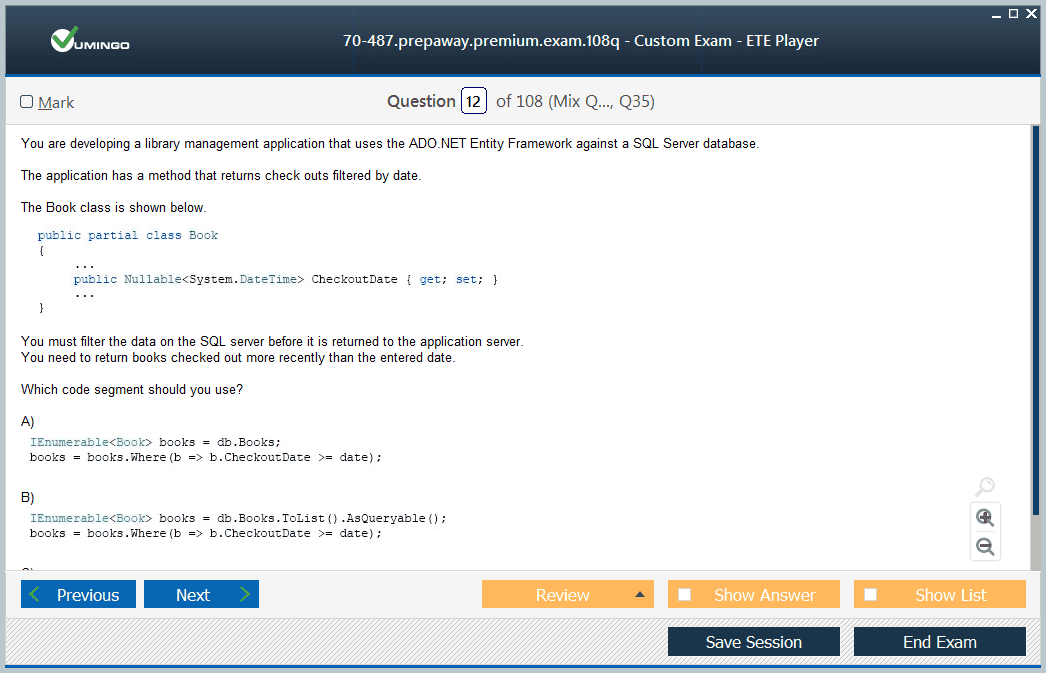
Task: Maximize the ETE Player window
Action: 1013,13
